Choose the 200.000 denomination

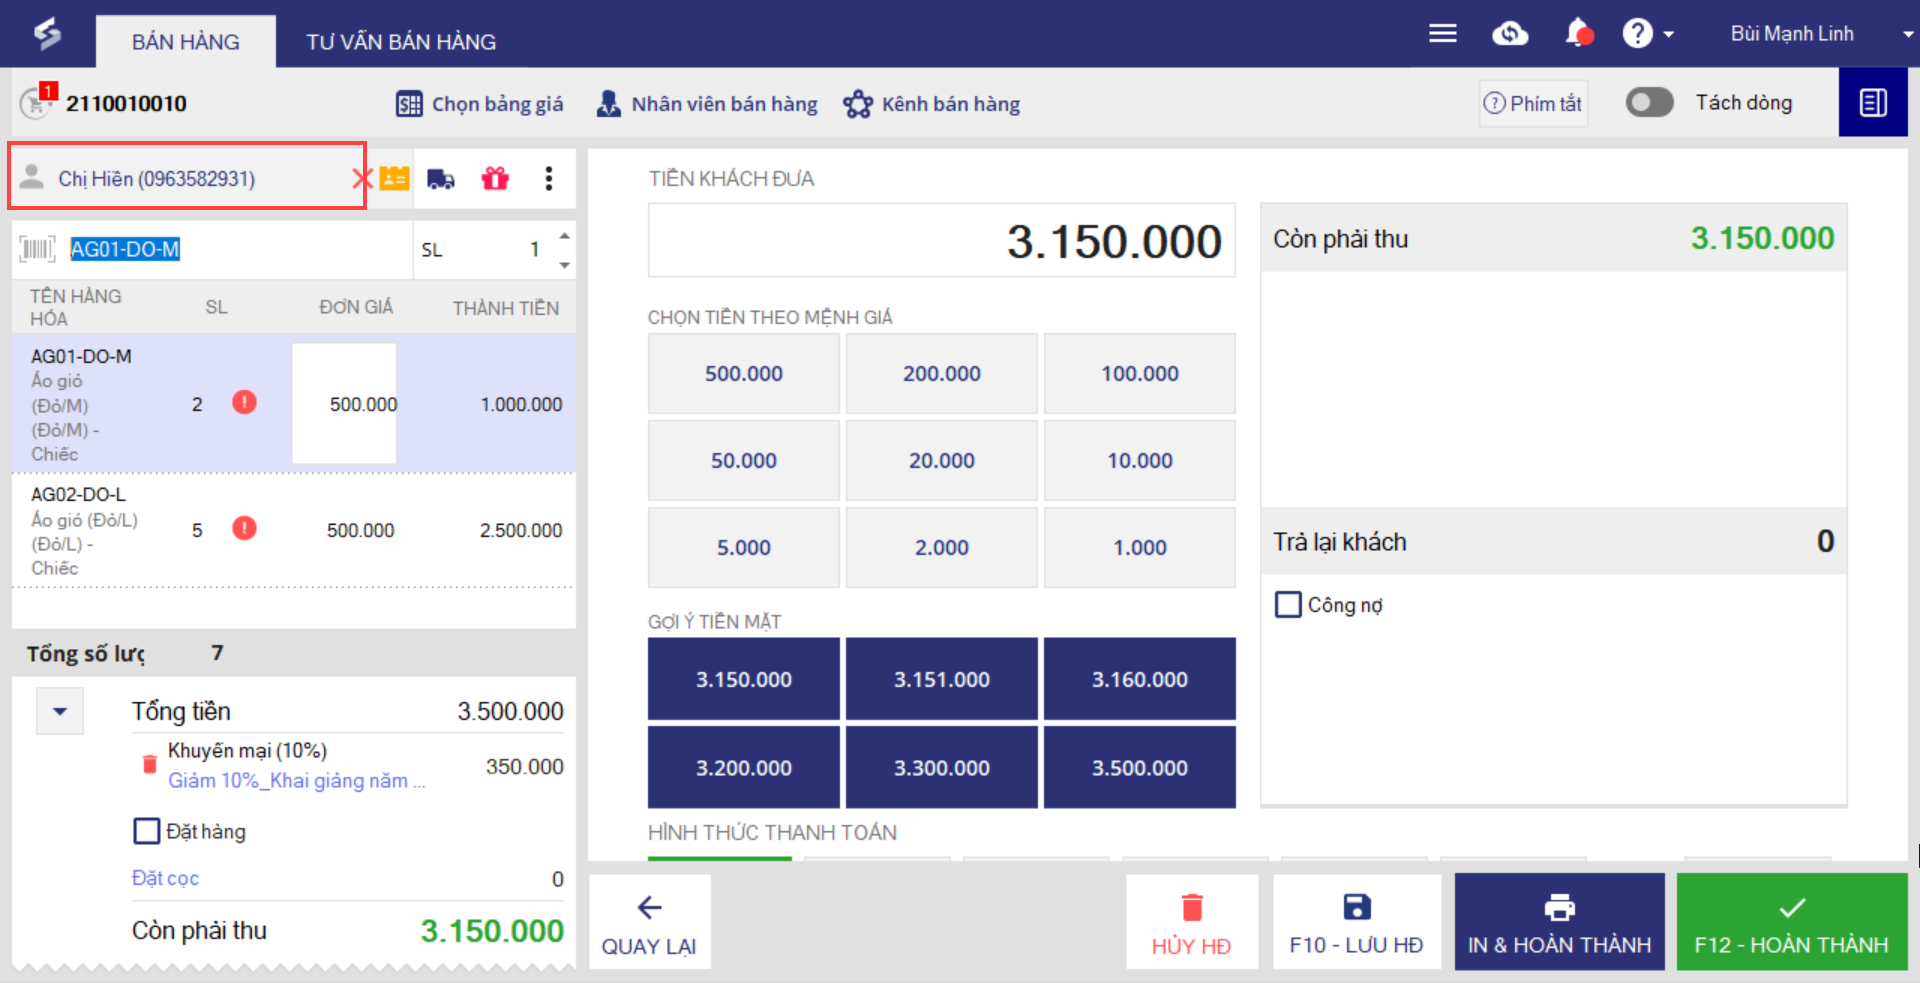(942, 374)
